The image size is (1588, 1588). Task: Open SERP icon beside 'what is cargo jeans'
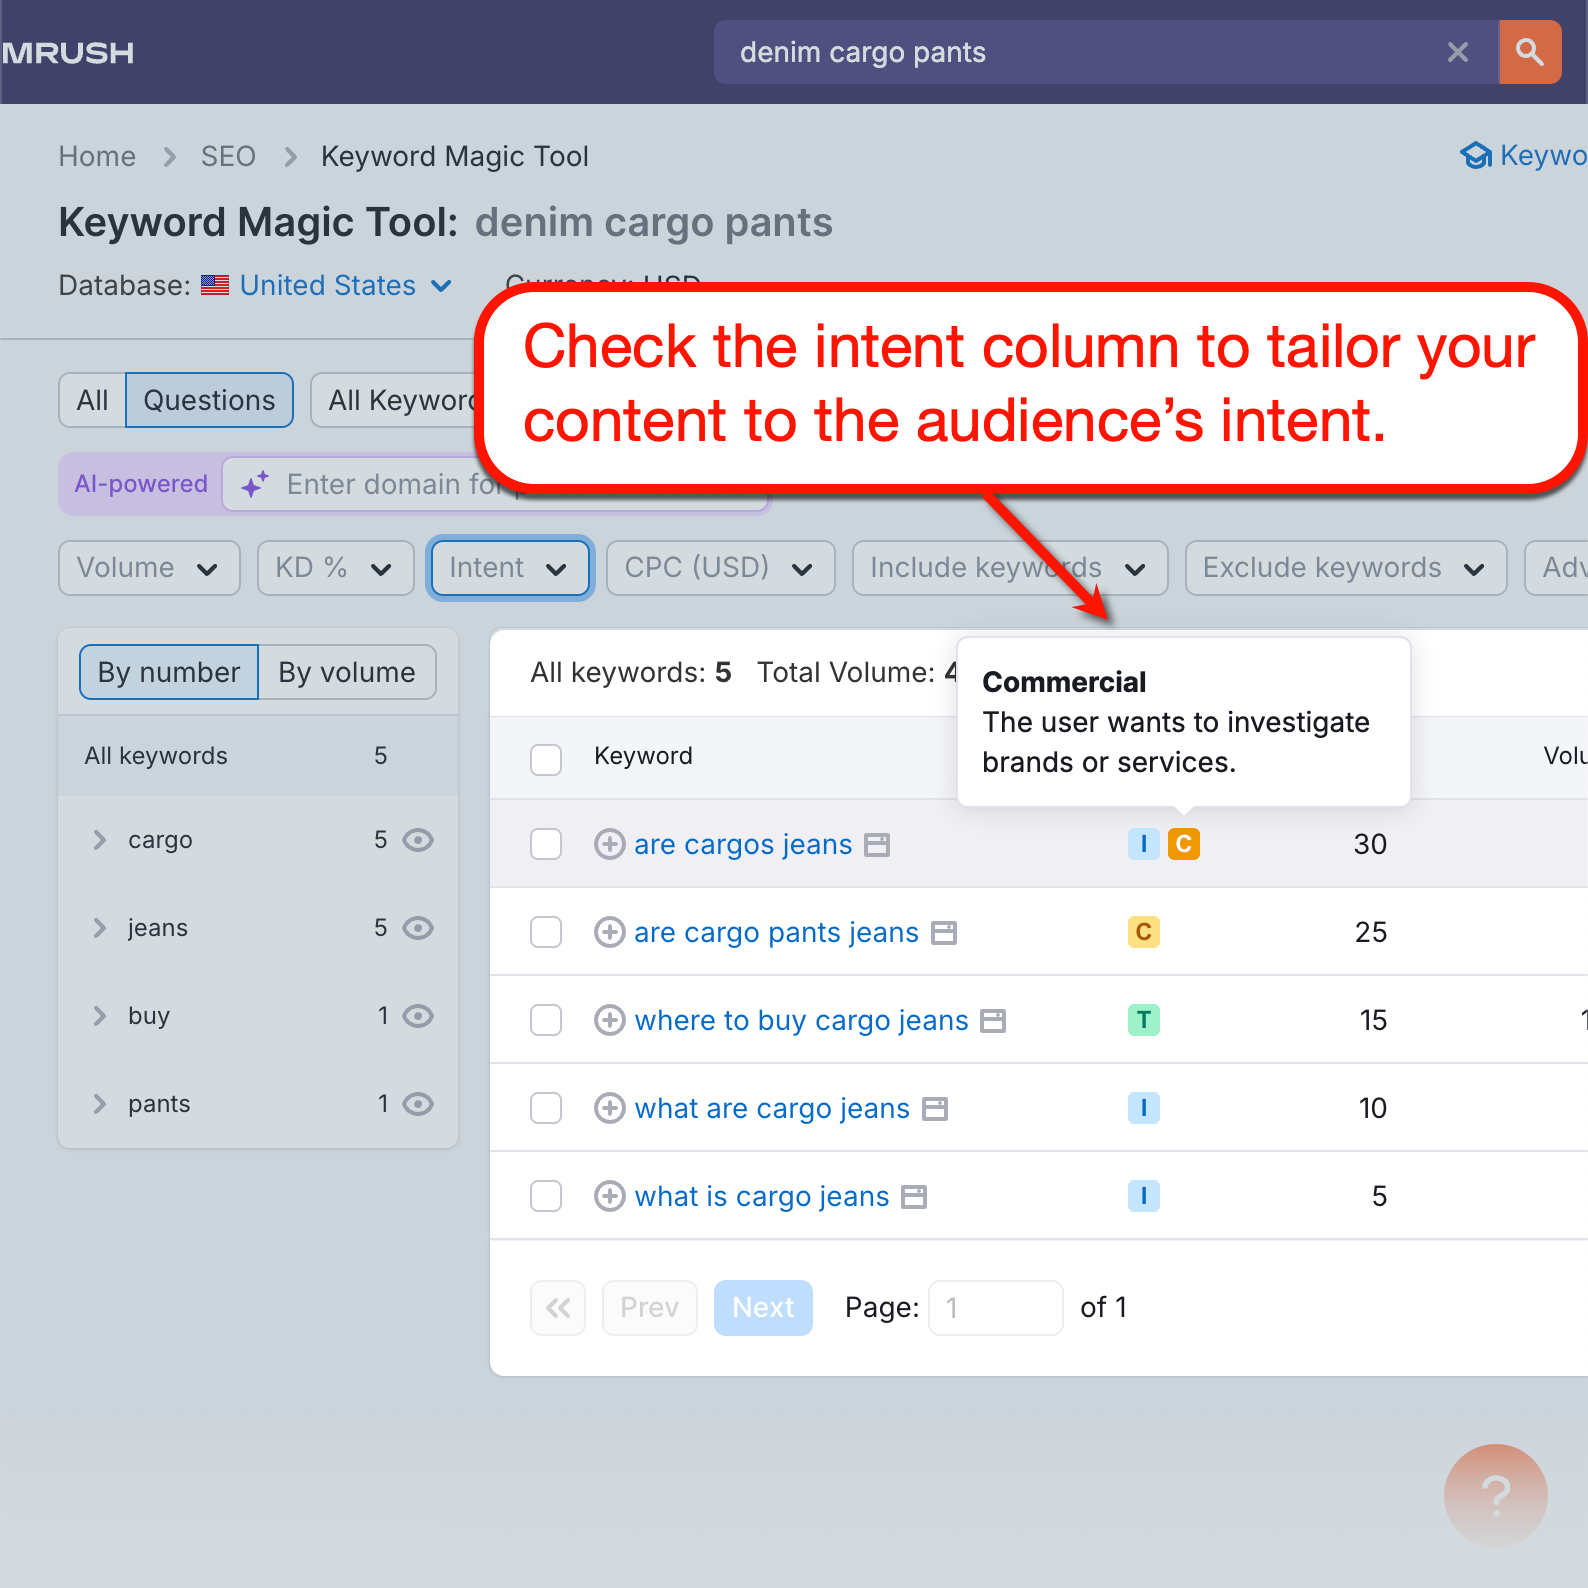tap(914, 1197)
